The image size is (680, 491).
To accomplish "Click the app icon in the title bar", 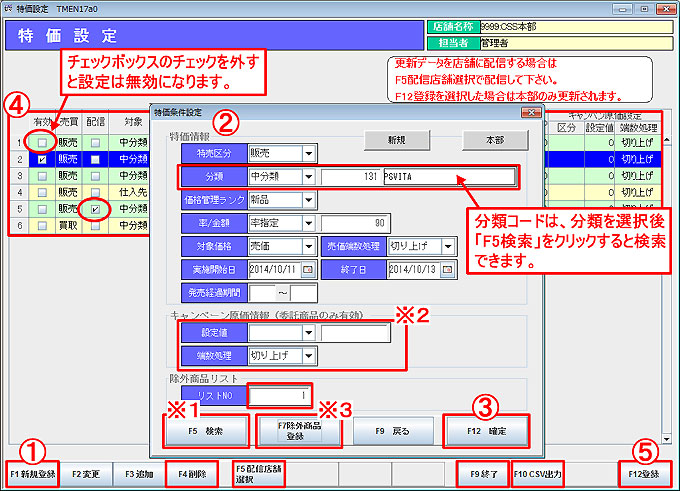I will tap(8, 9).
